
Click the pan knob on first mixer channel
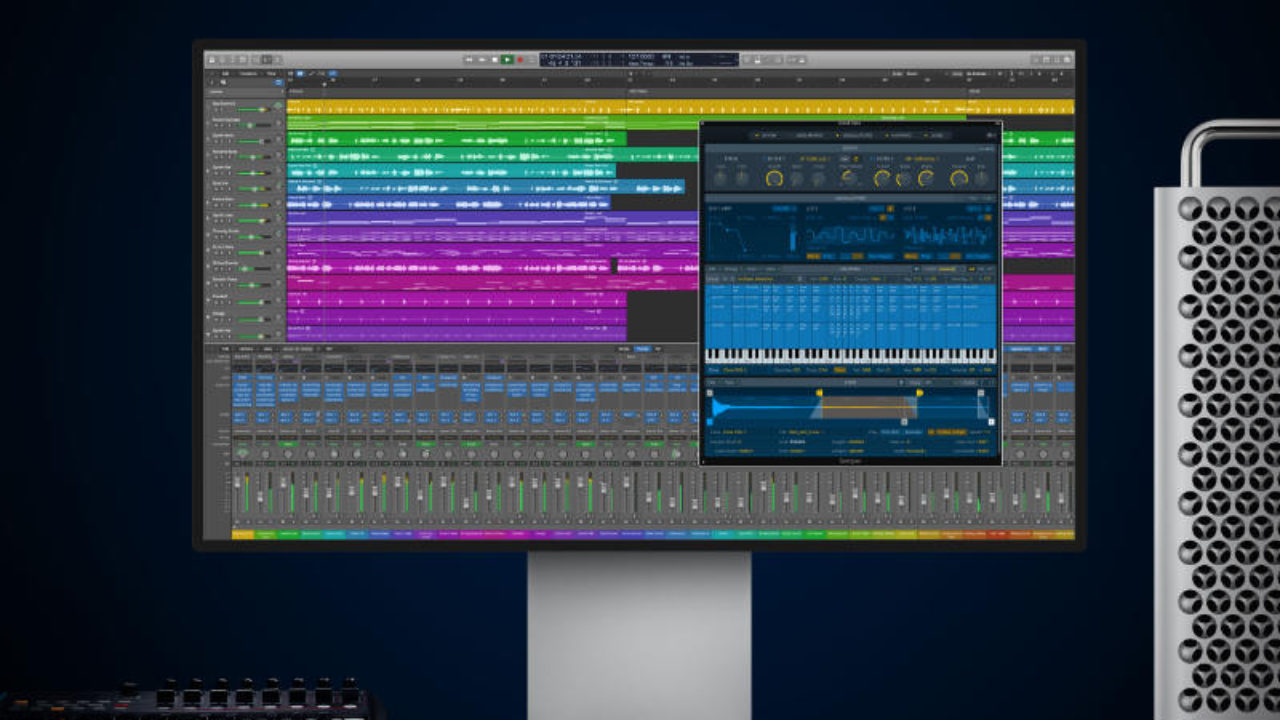(x=242, y=453)
